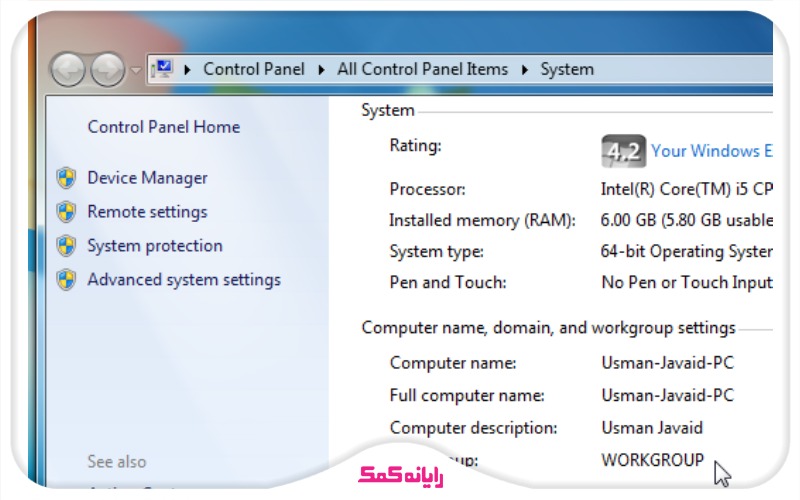This screenshot has height=500, width=800.
Task: Click the System breadcrumb segment
Action: pos(567,69)
